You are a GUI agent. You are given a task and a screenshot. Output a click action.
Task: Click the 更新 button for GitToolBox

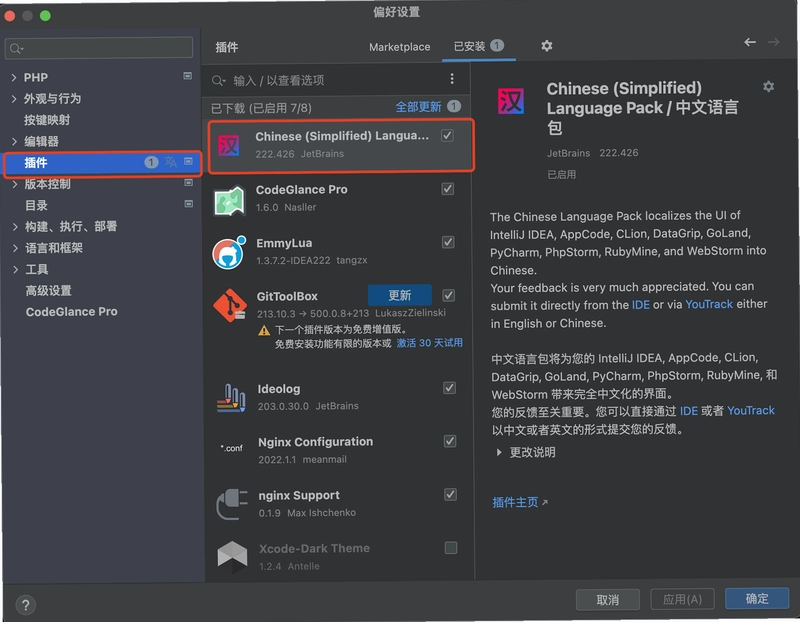click(399, 295)
